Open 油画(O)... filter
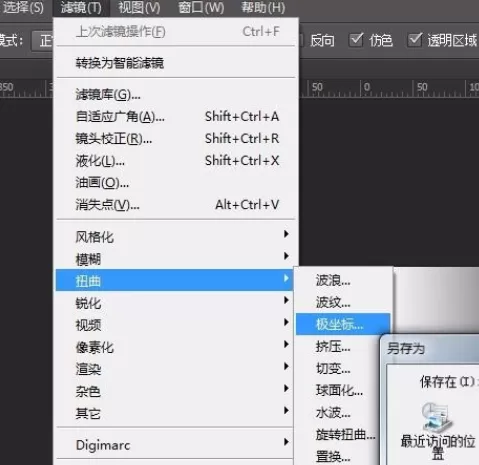Viewport: 479px width, 465px height. [x=176, y=183]
